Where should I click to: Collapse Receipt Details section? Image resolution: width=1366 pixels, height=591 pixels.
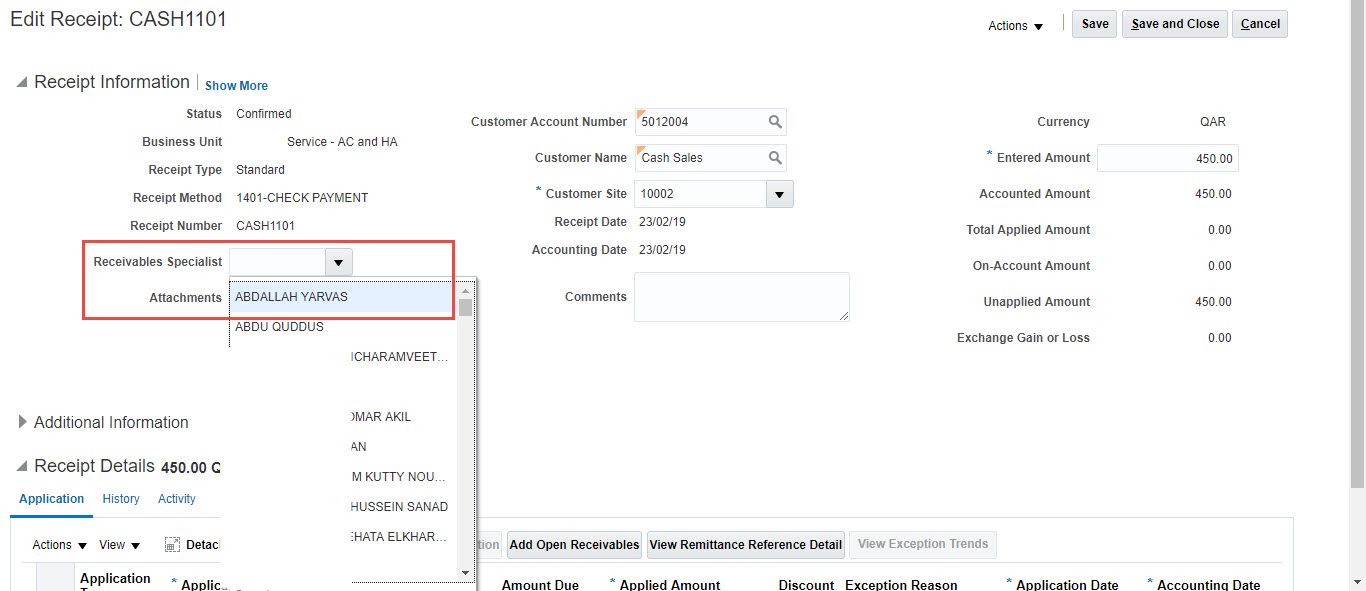22,467
